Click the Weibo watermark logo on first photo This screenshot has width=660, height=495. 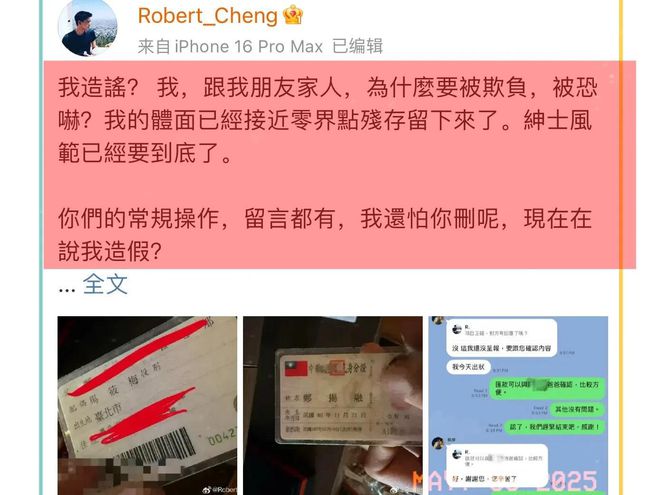207,490
